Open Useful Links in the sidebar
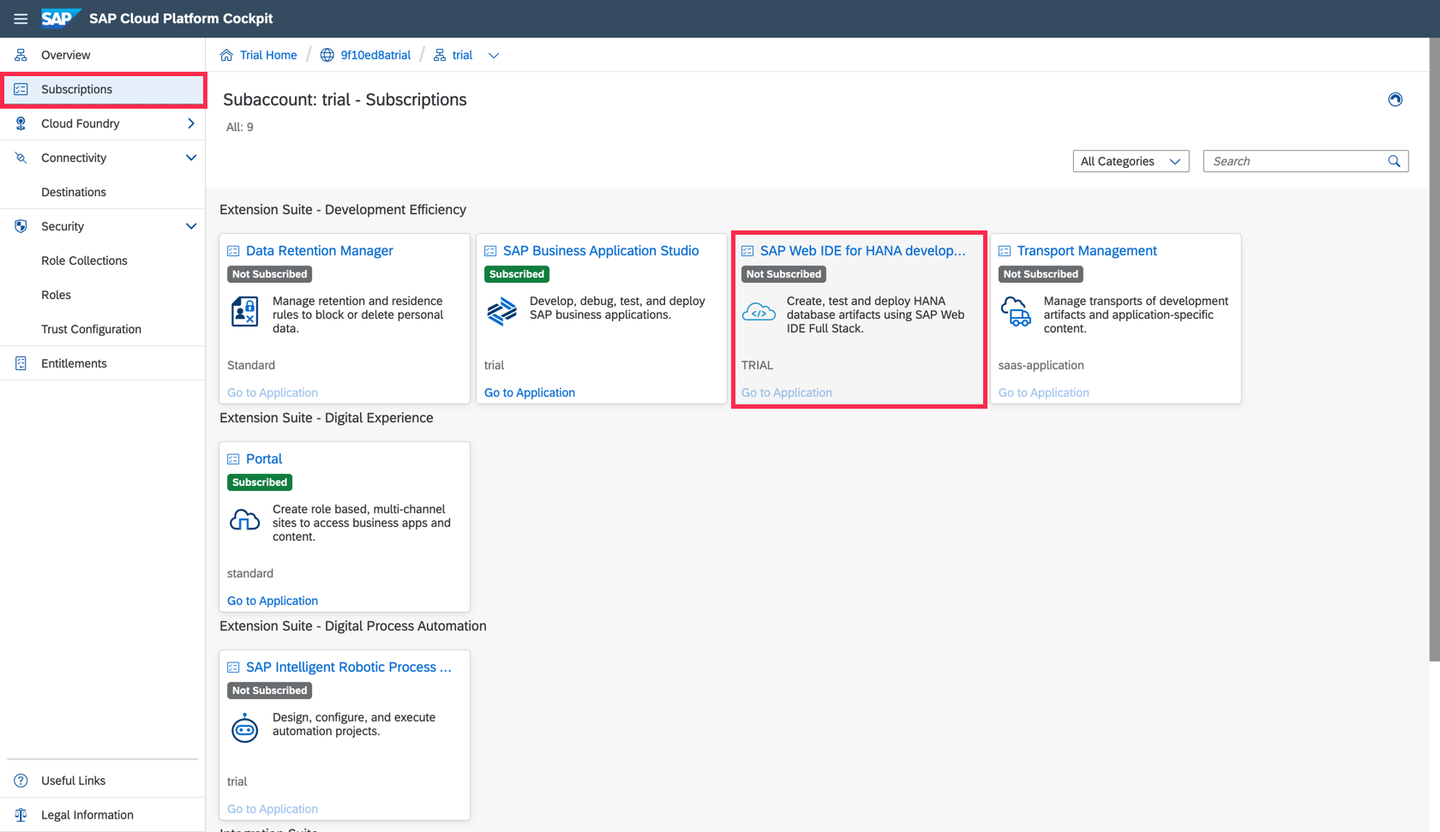This screenshot has width=1440, height=832. (103, 780)
